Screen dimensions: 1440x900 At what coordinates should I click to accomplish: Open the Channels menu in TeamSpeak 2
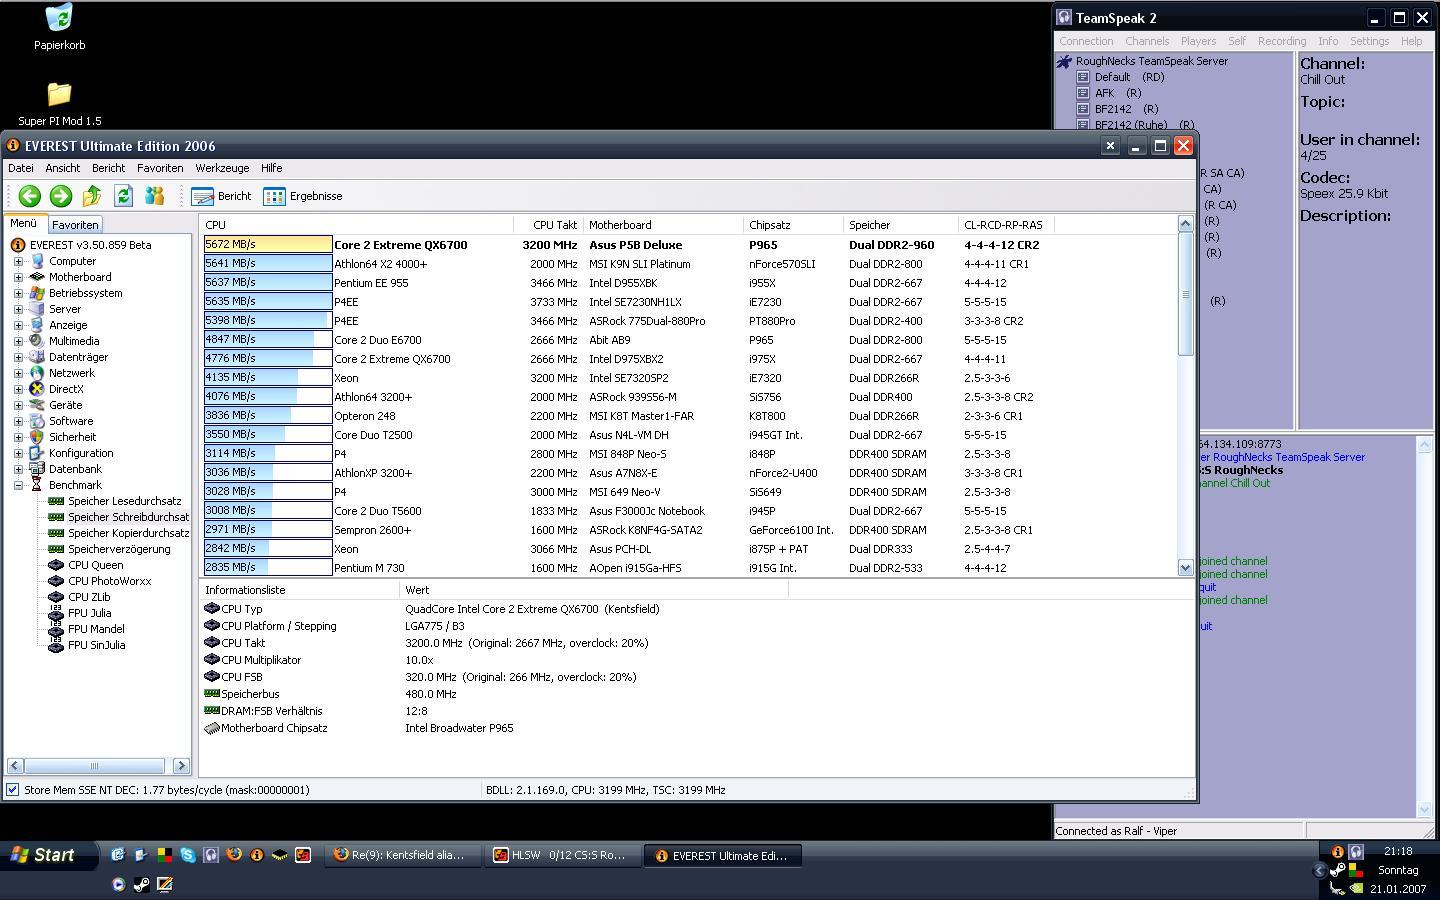click(1147, 41)
